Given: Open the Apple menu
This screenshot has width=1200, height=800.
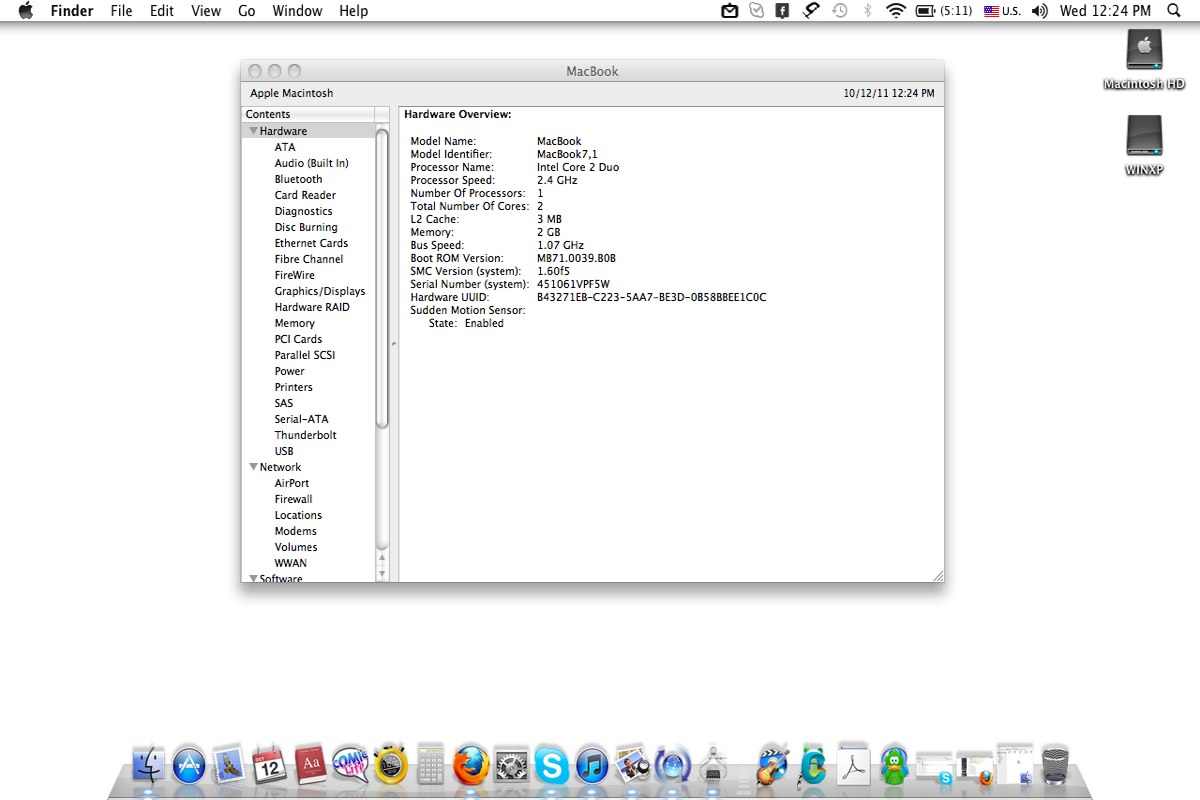Looking at the screenshot, I should point(26,11).
